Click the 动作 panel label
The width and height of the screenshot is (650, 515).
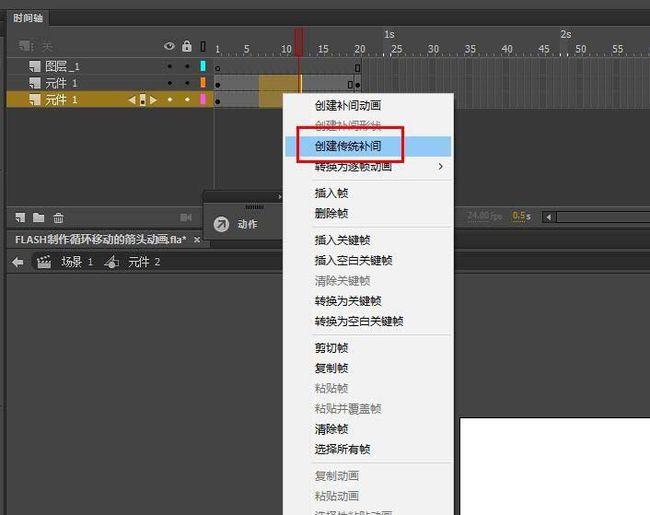pos(247,224)
